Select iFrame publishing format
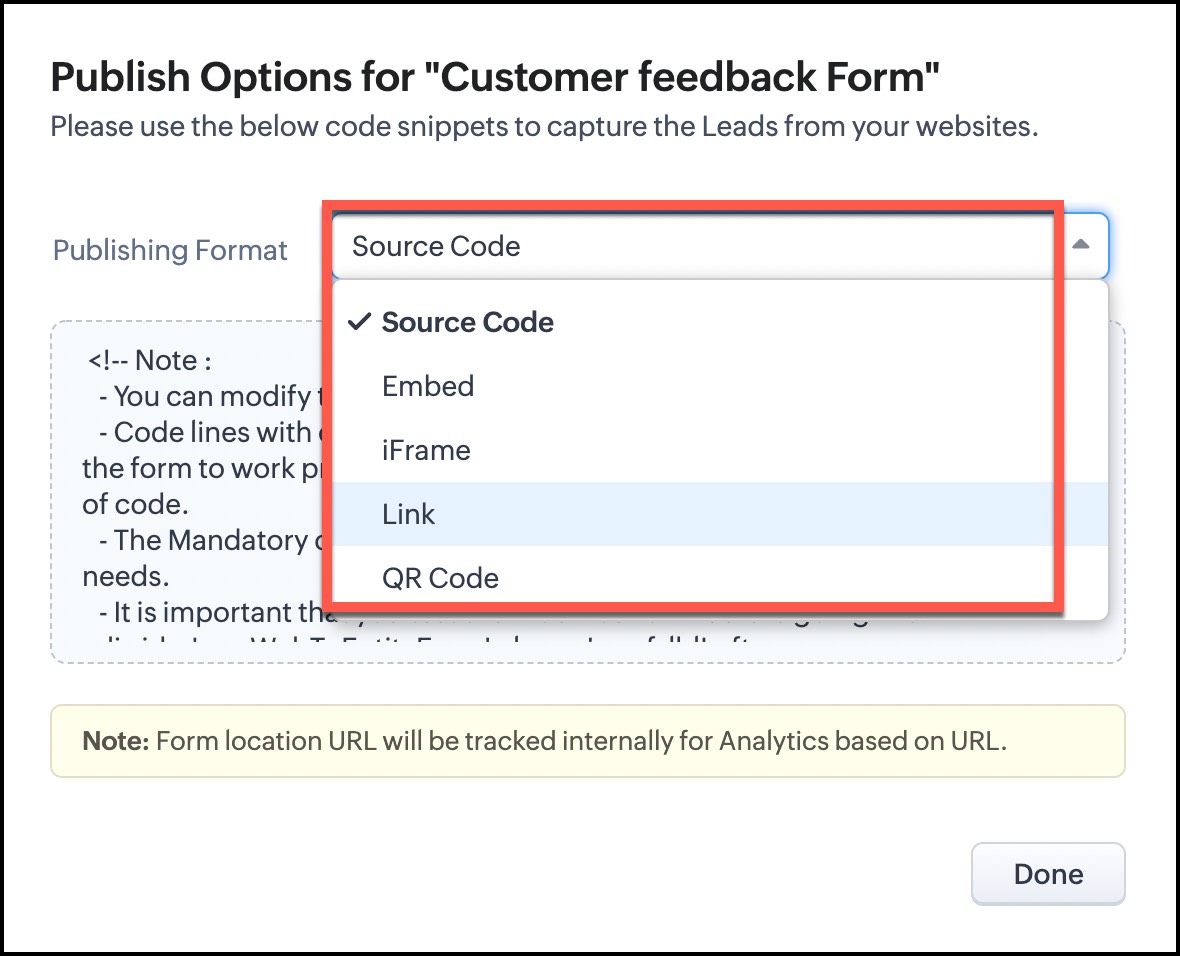The image size is (1180, 956). [426, 450]
